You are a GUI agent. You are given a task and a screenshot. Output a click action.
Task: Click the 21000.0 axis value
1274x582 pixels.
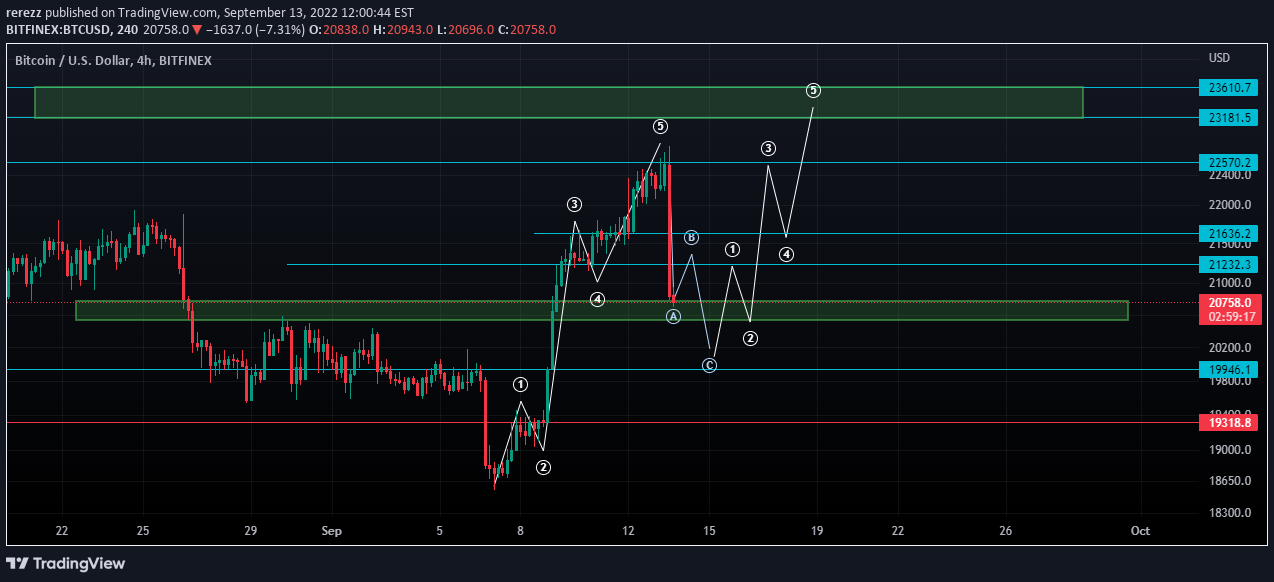[x=1230, y=283]
